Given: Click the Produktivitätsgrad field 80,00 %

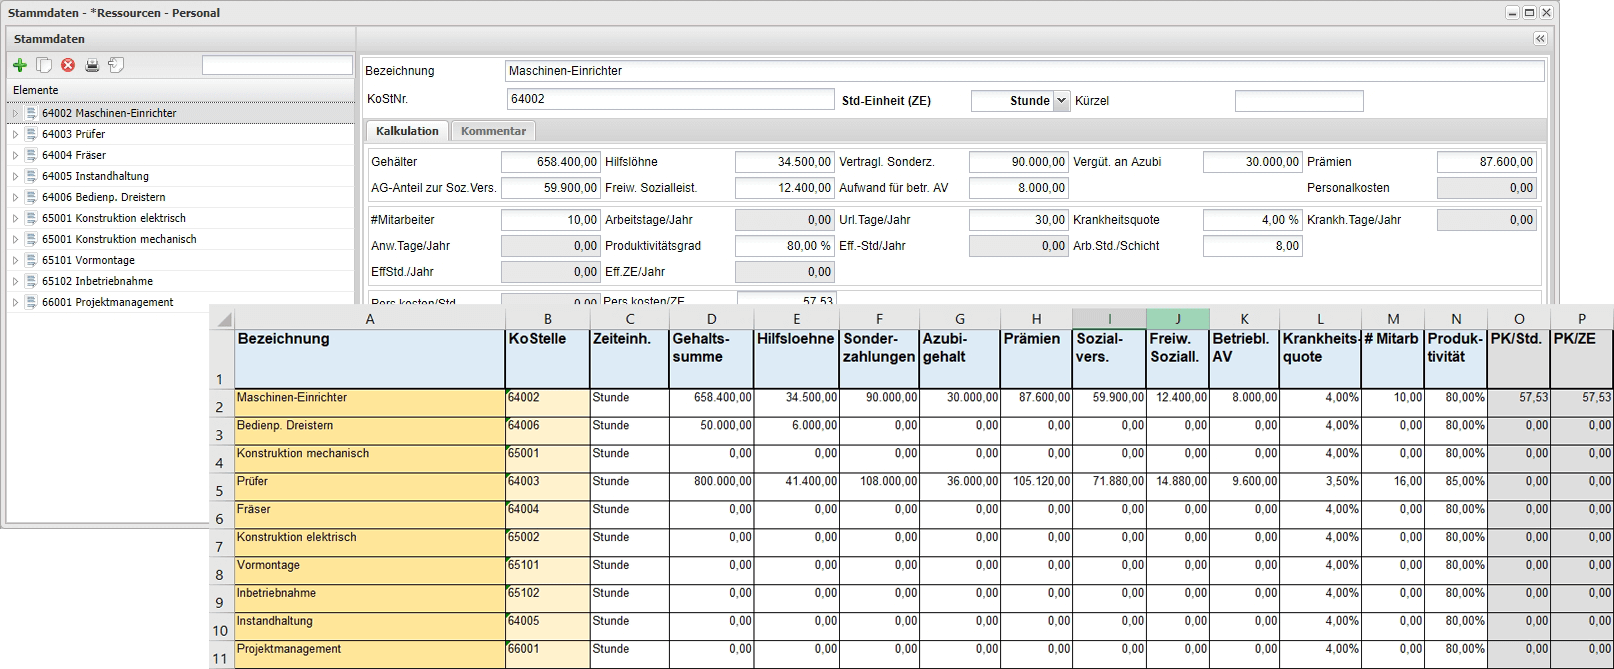Looking at the screenshot, I should [784, 245].
